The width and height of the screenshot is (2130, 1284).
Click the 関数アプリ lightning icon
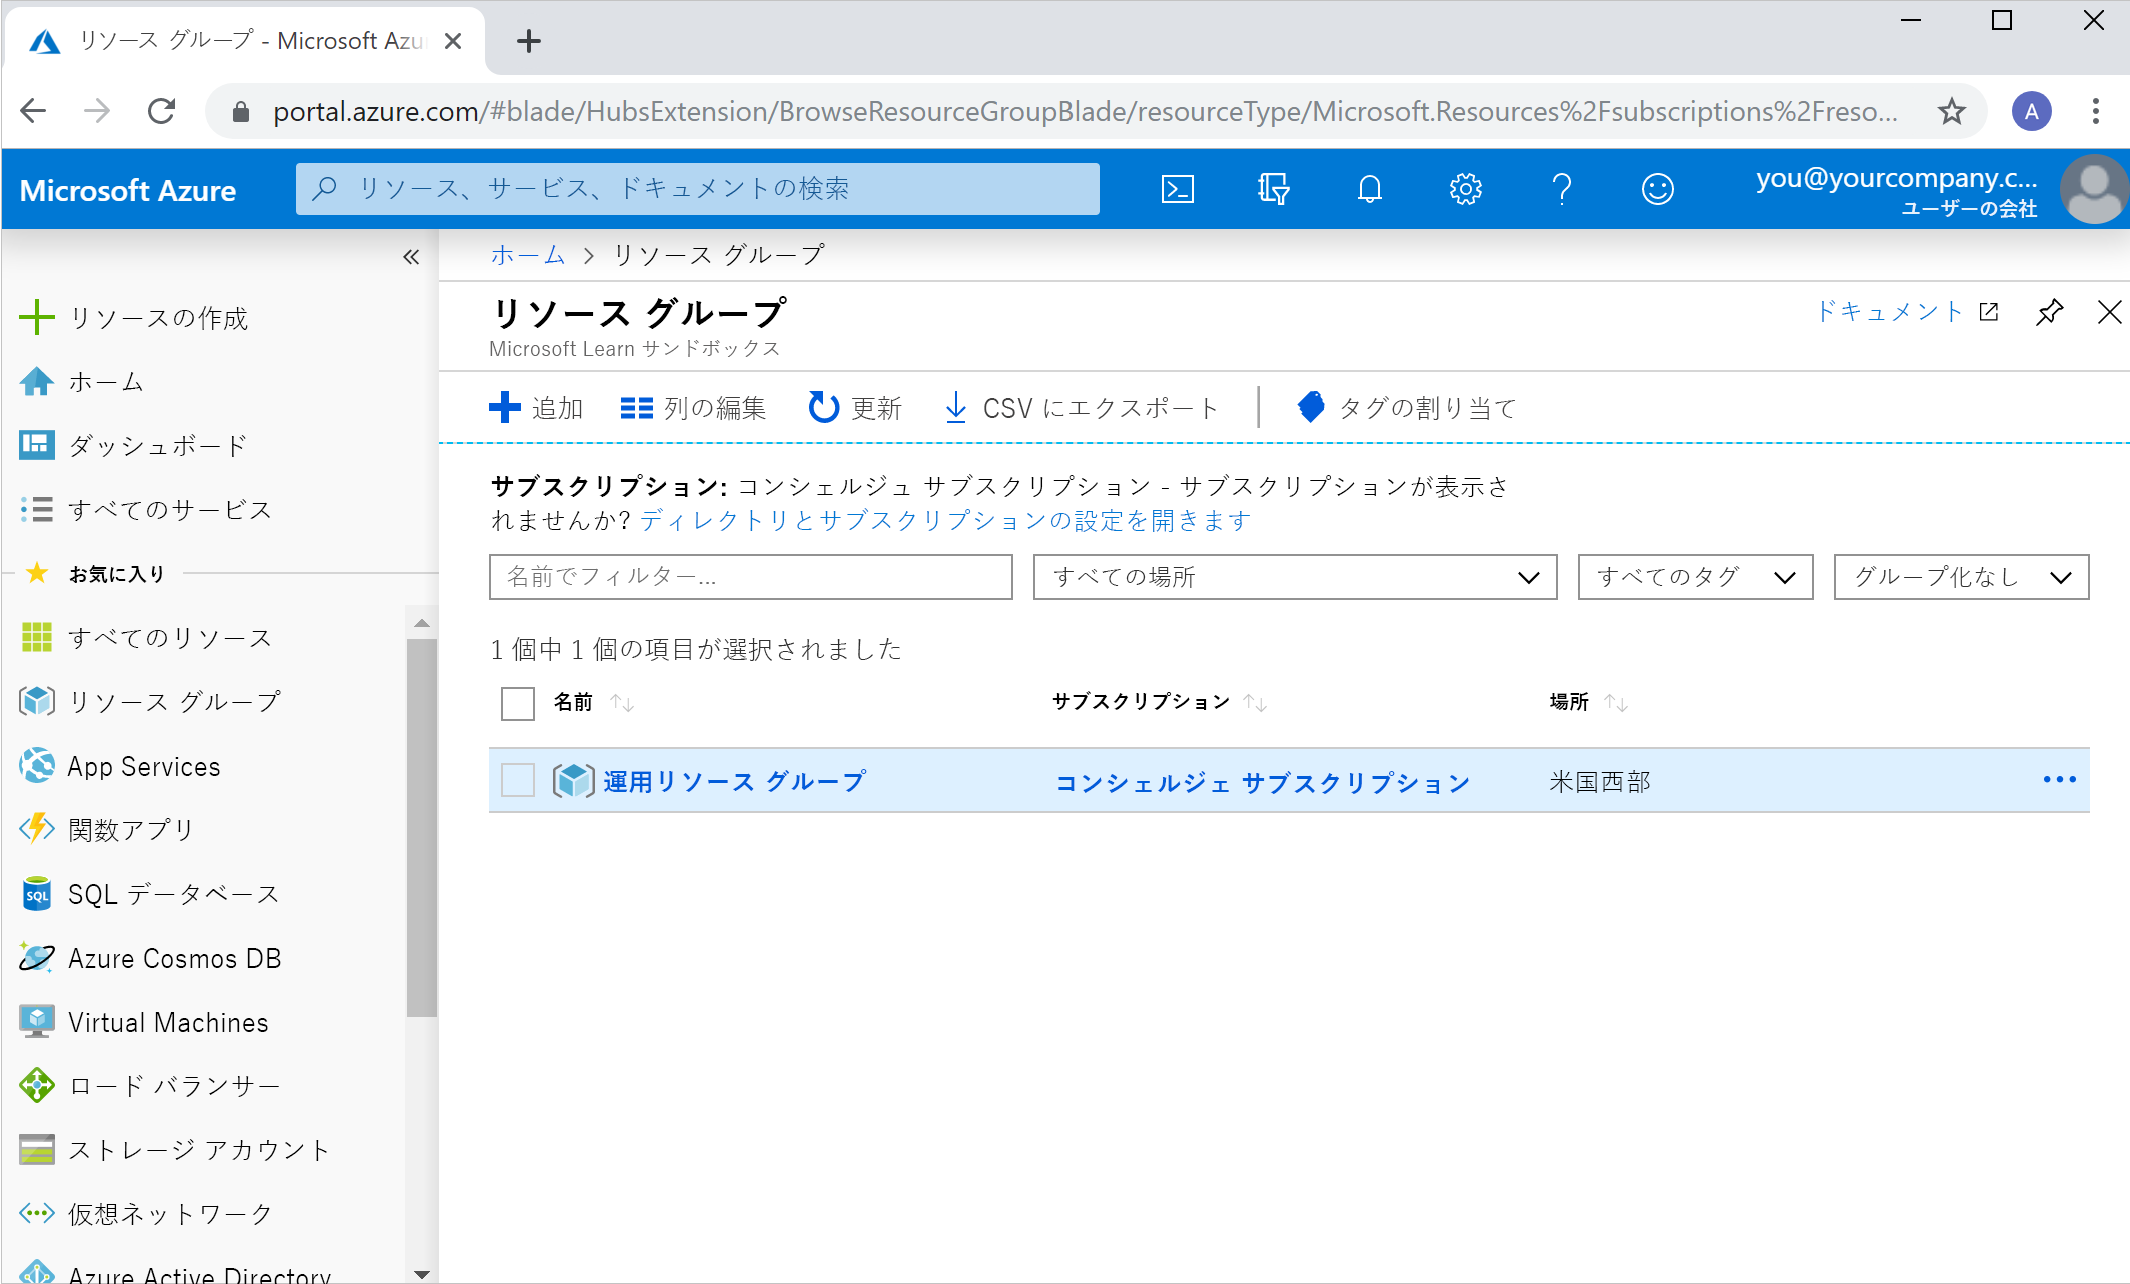click(37, 829)
